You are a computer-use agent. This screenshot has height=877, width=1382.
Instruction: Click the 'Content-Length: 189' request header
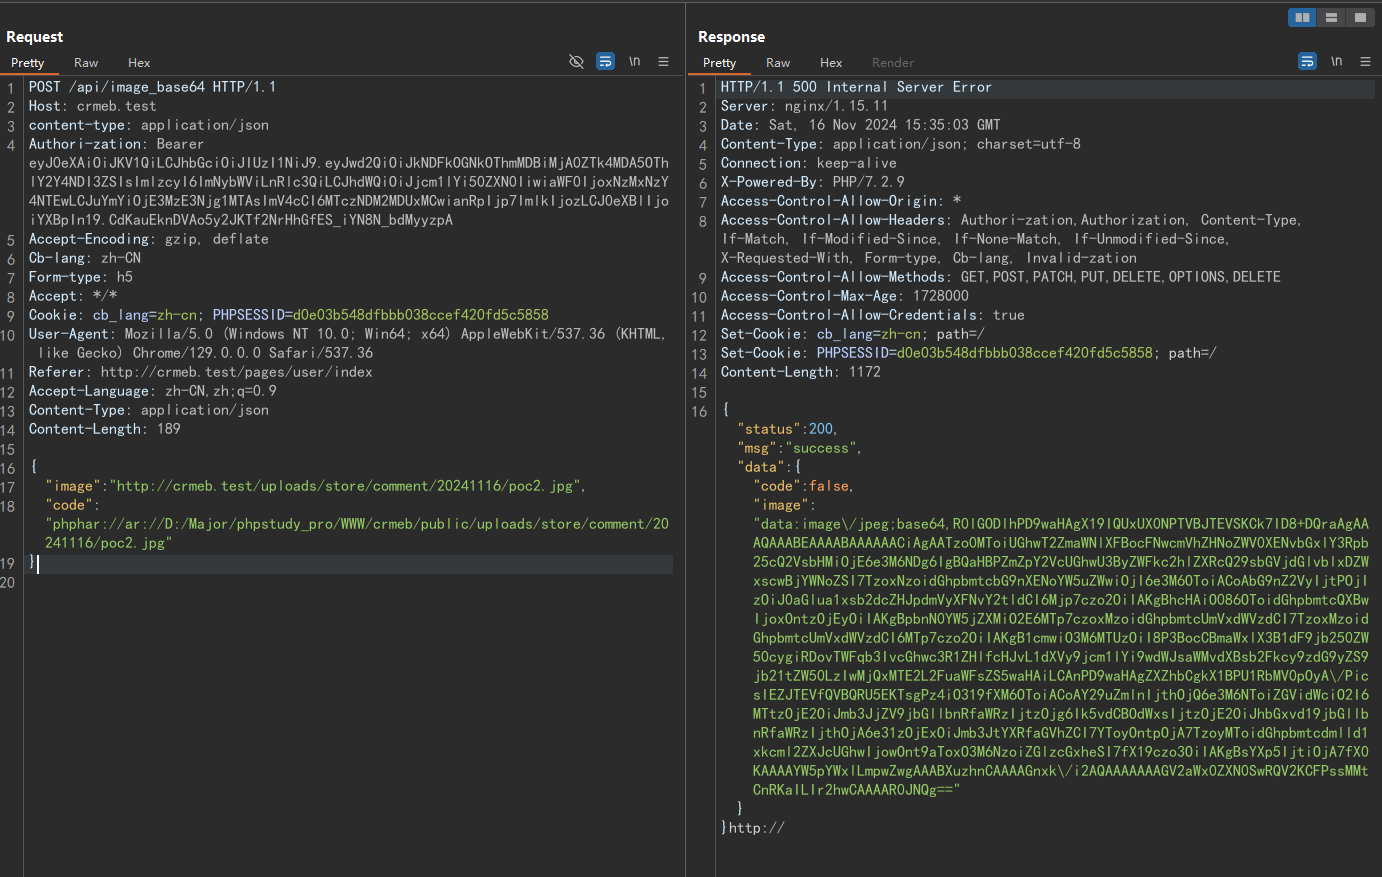coord(104,429)
